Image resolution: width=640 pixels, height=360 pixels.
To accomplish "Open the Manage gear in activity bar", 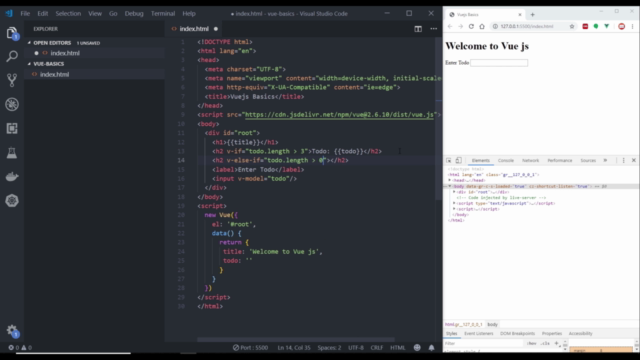I will 12,331.
